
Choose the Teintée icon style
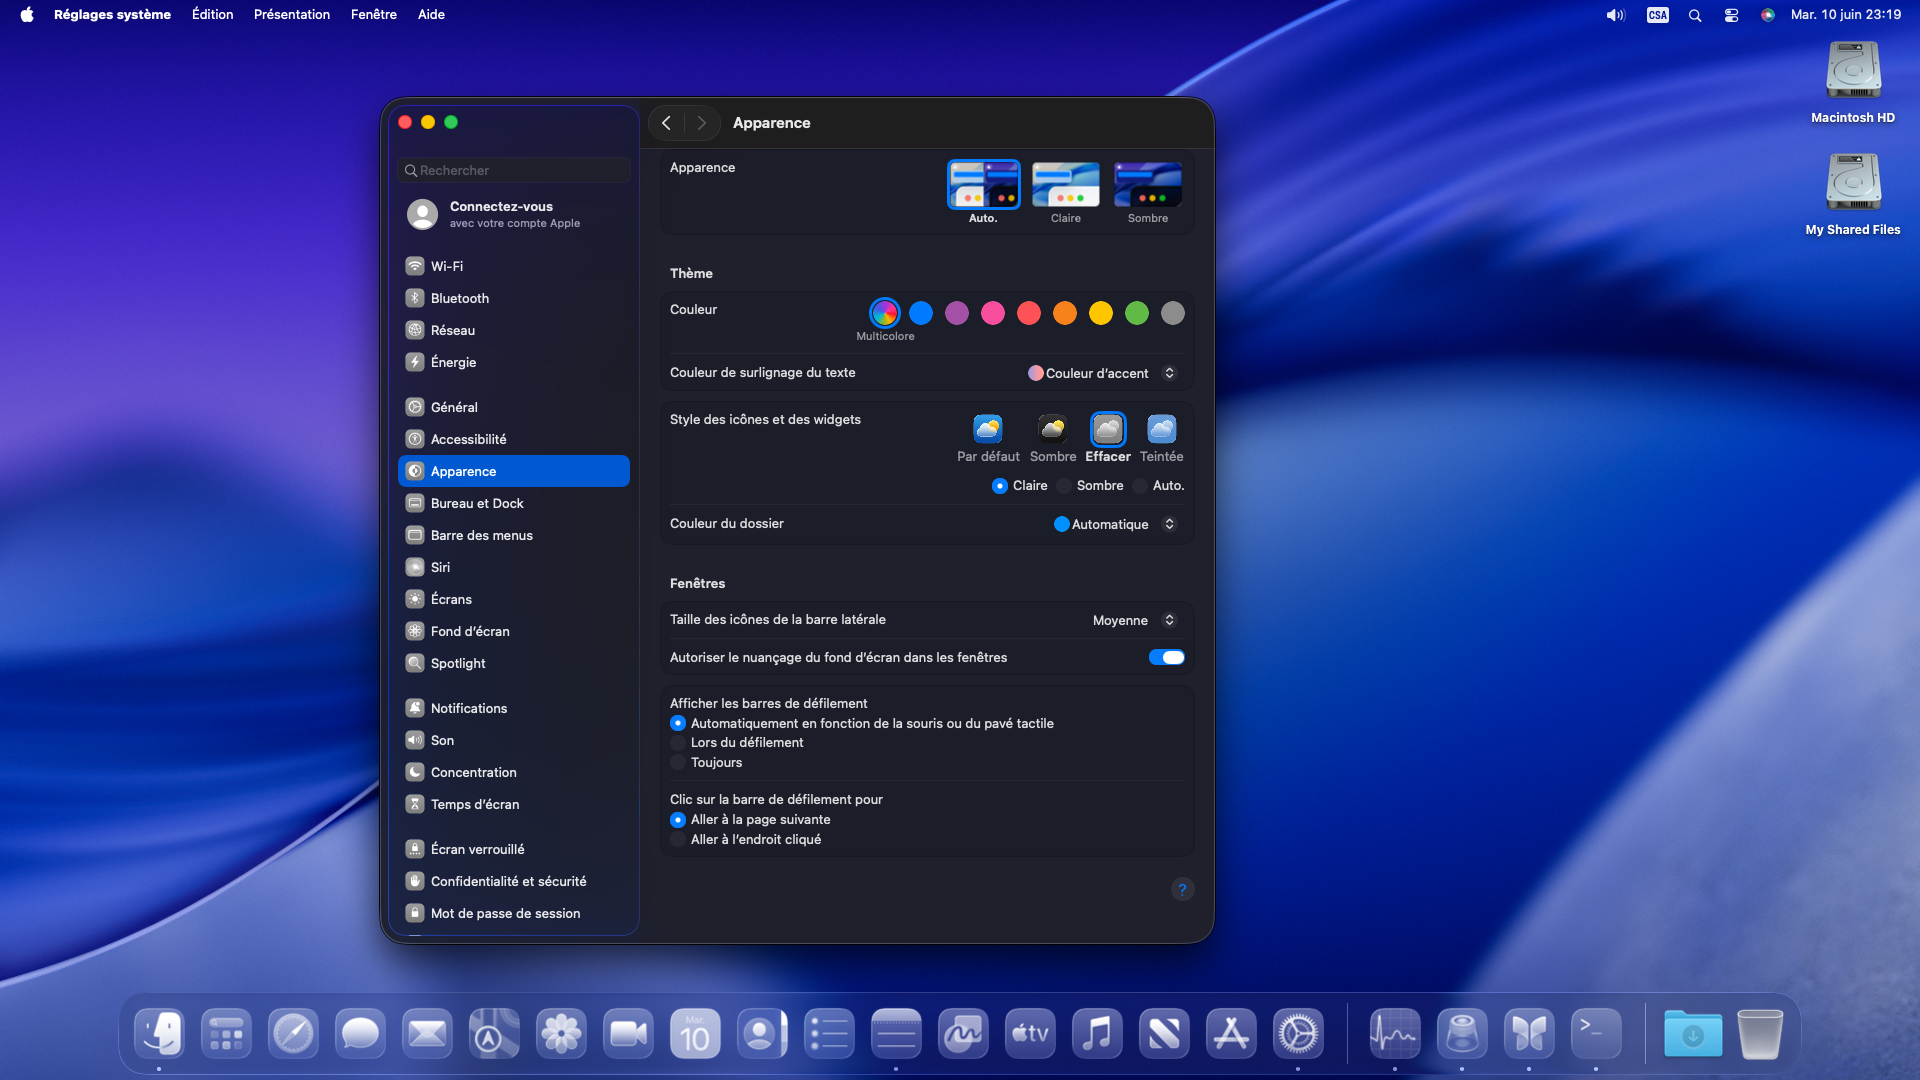coord(1161,430)
